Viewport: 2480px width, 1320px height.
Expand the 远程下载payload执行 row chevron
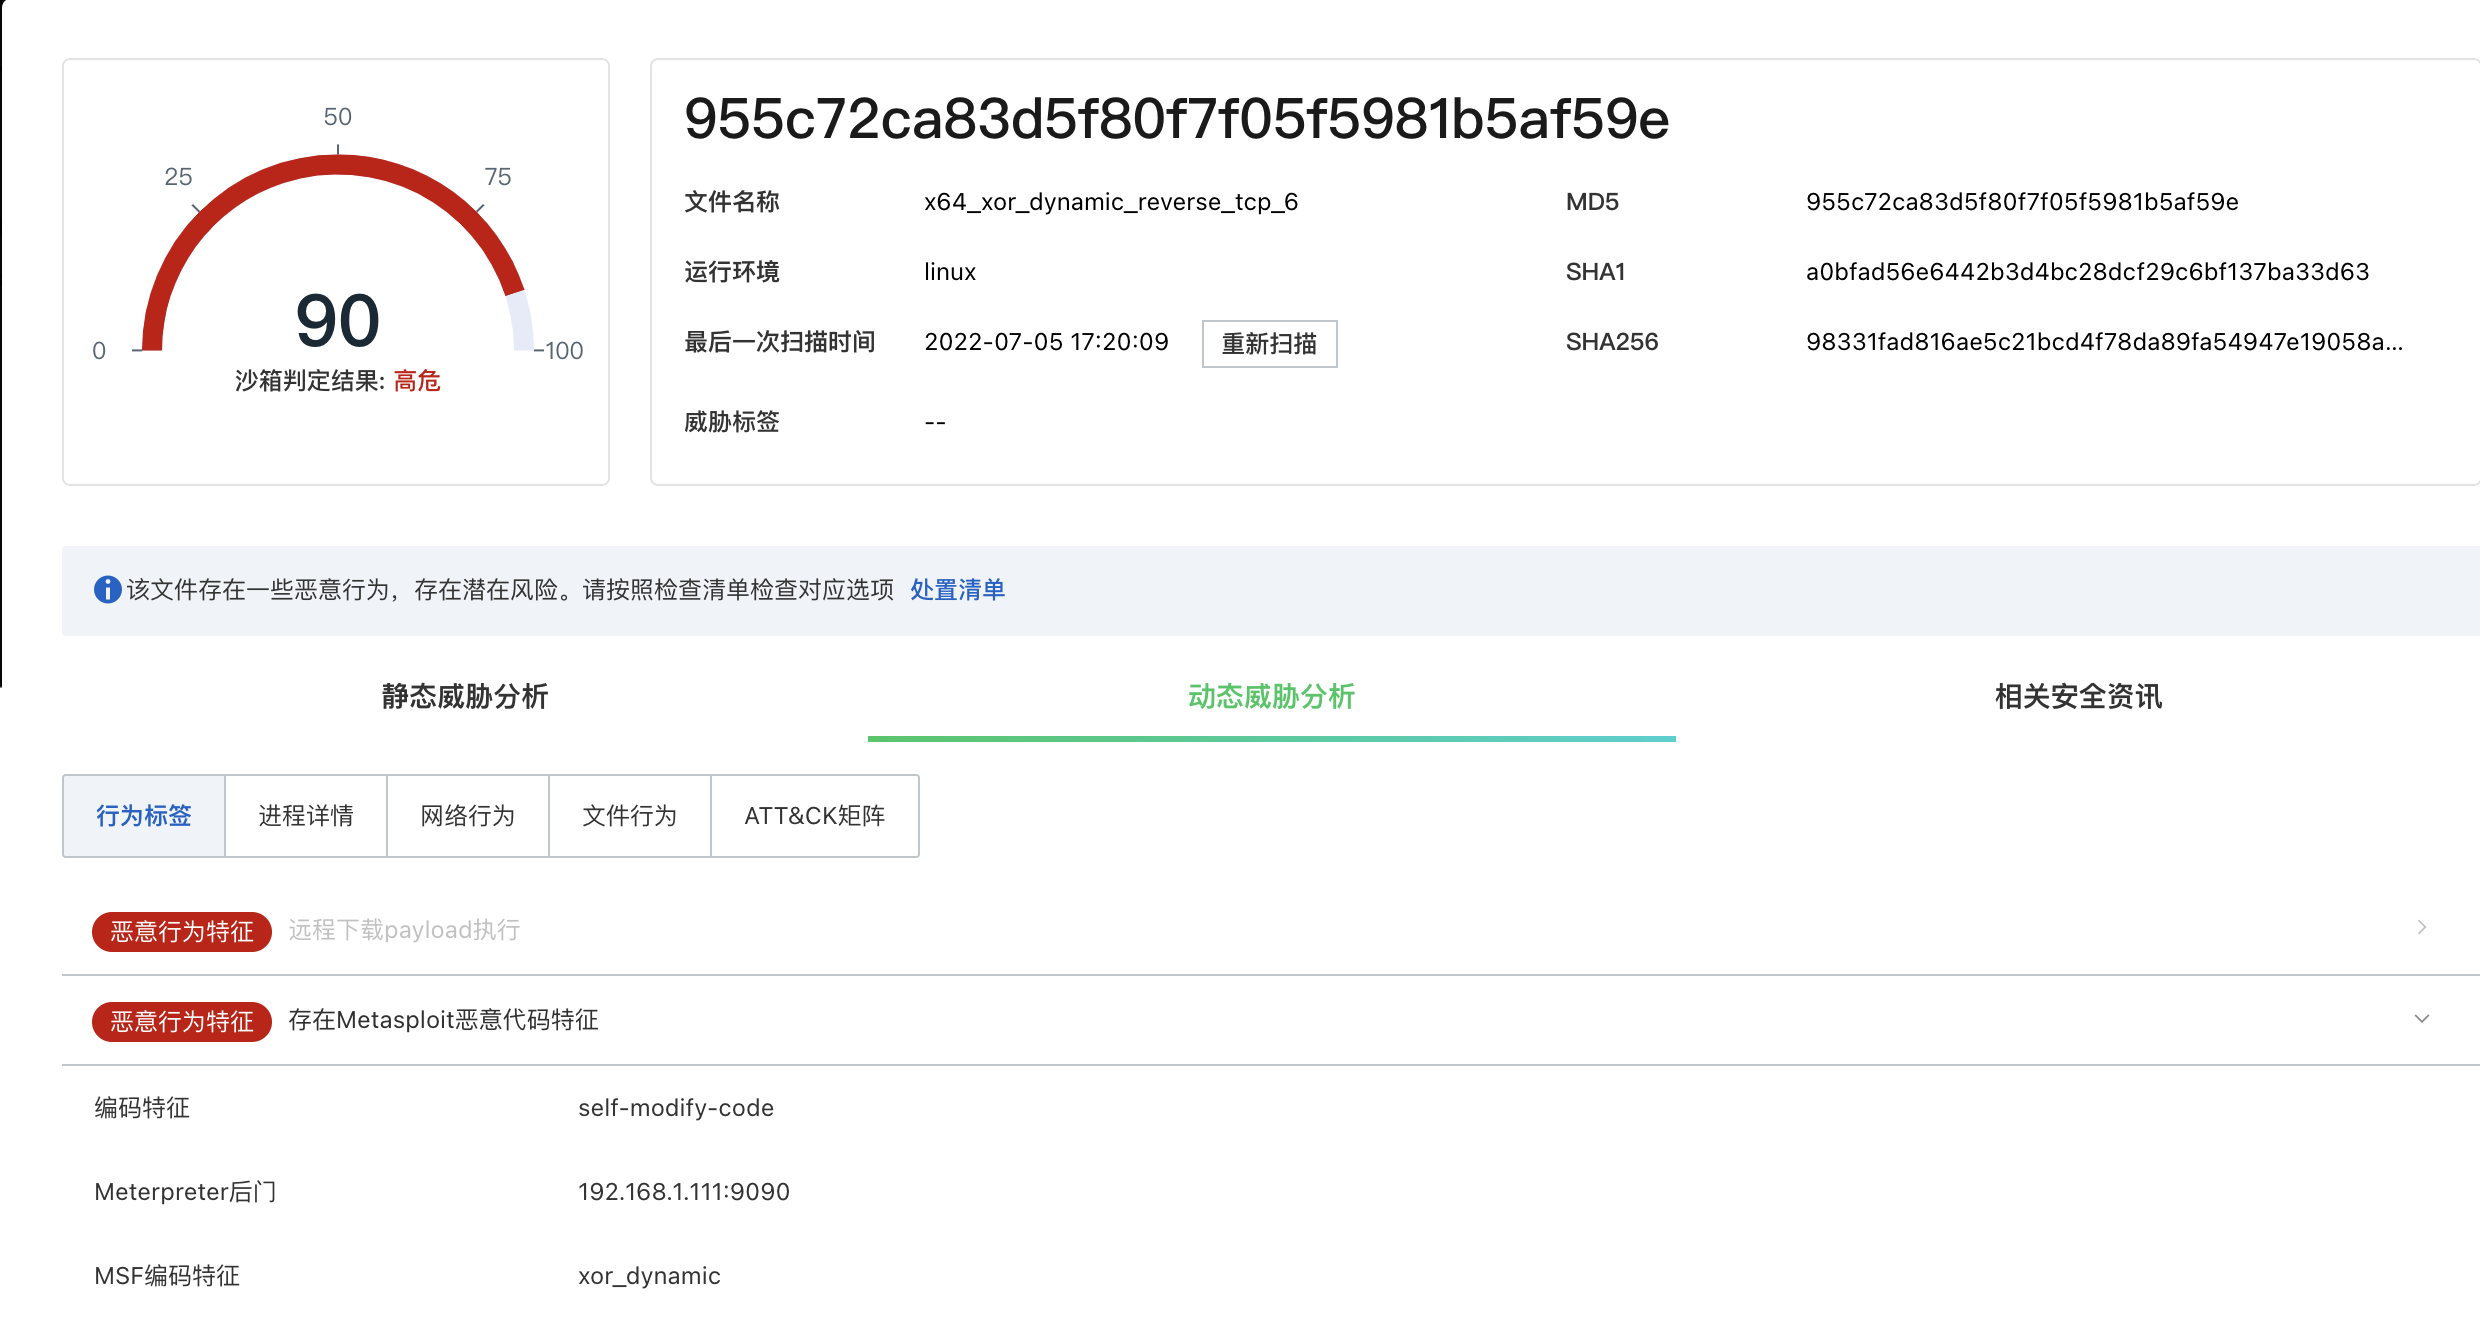coord(2421,928)
